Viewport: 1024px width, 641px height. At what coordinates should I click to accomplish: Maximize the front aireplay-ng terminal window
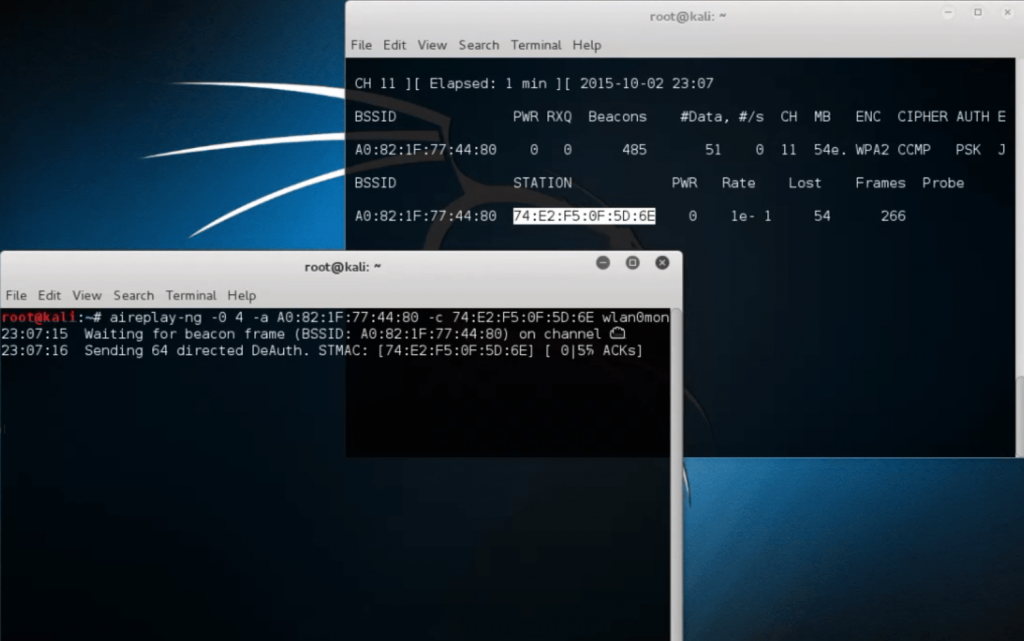(632, 263)
